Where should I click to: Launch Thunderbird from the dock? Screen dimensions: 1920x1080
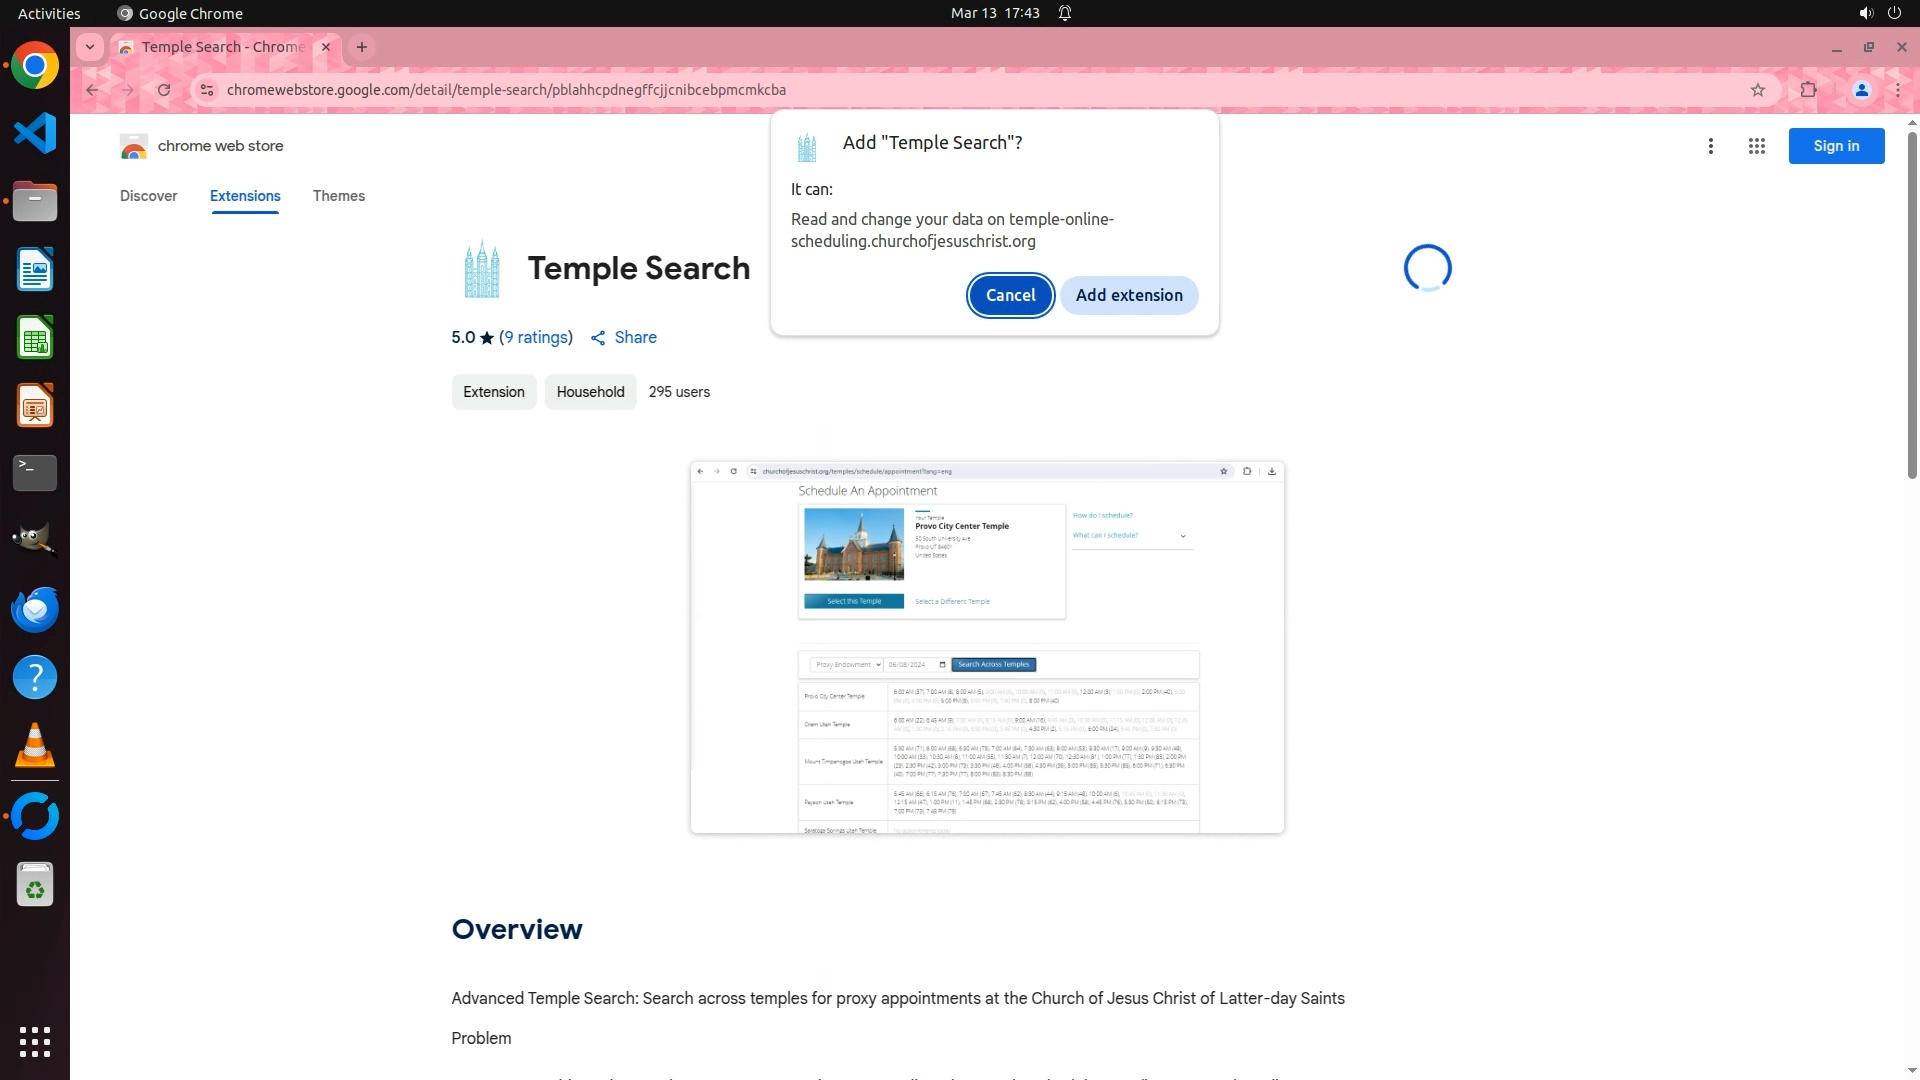[x=35, y=609]
